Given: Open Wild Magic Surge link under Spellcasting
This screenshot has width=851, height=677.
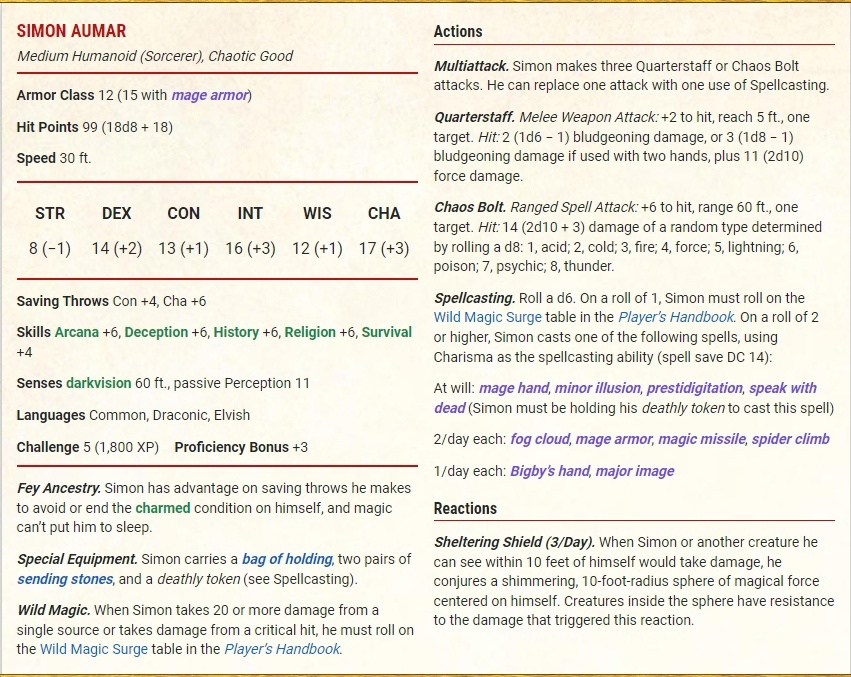Looking at the screenshot, I should 487,318.
